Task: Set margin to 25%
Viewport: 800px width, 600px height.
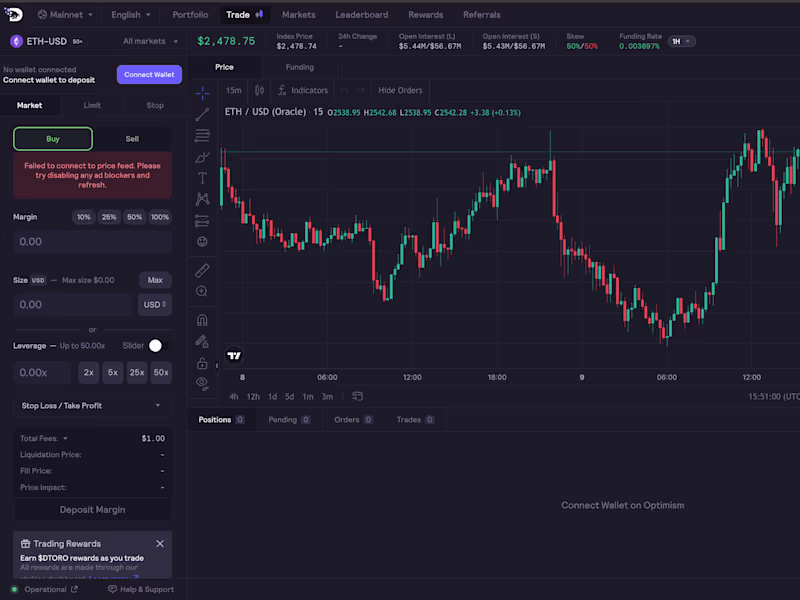Action: point(109,217)
